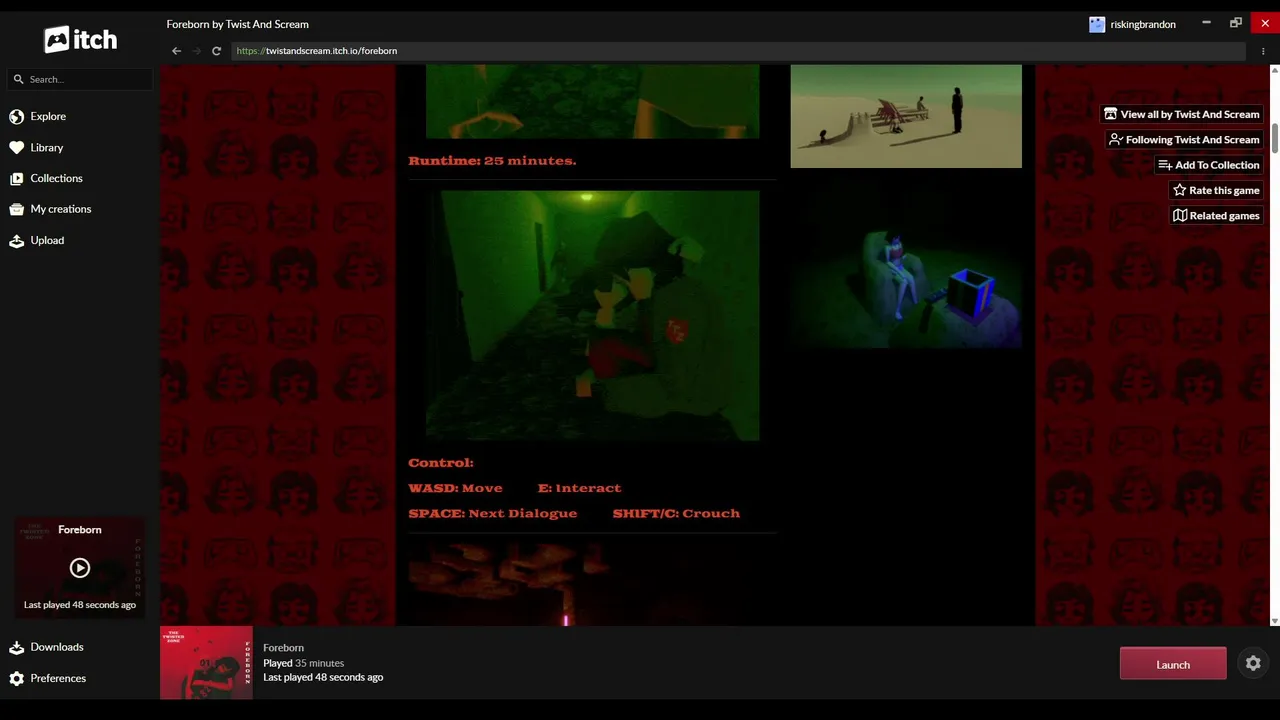Go to Collections

(x=57, y=178)
